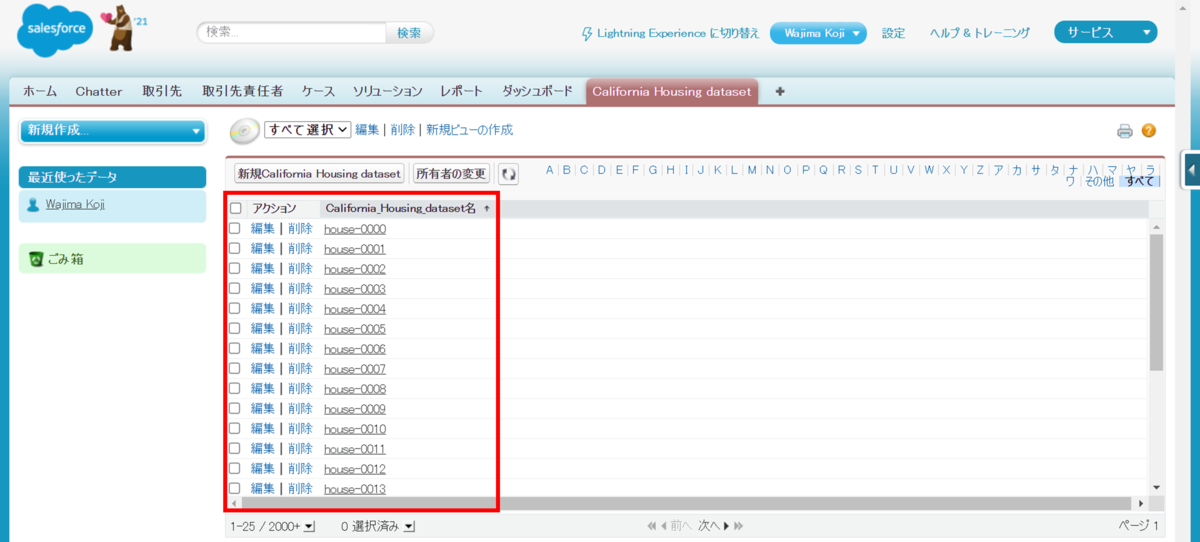This screenshot has width=1200, height=542.
Task: Click the ごみ箱 link in sidebar
Action: (65, 259)
